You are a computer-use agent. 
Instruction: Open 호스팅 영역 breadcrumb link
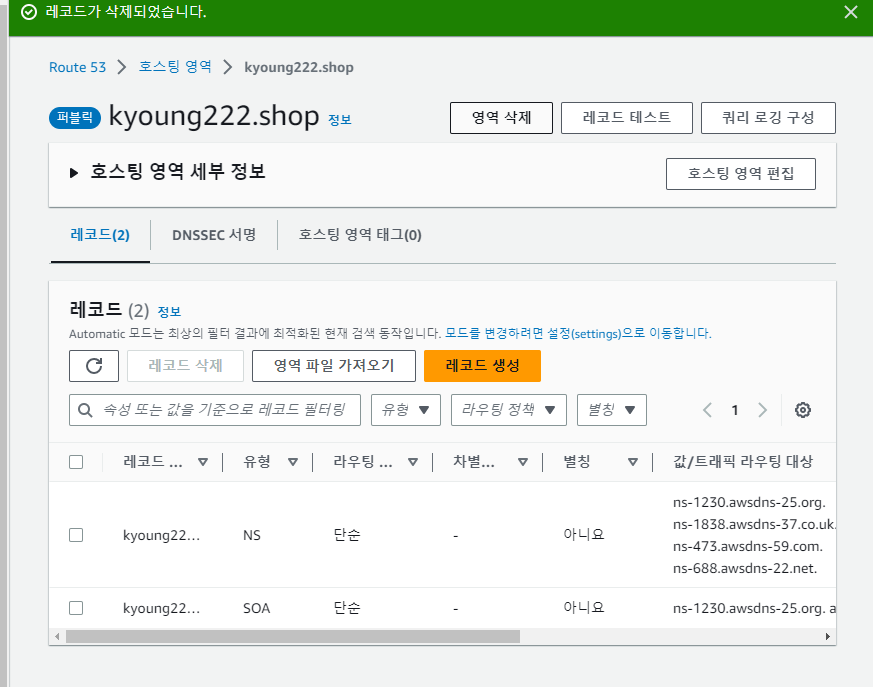pyautogui.click(x=175, y=67)
